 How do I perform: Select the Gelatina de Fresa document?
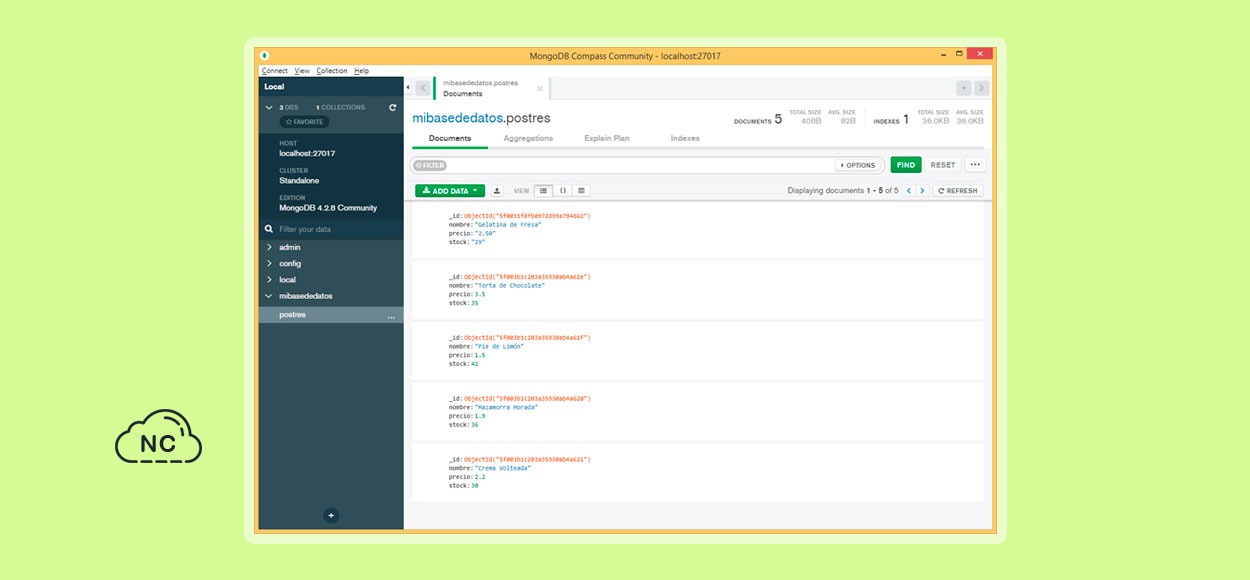tap(698, 229)
